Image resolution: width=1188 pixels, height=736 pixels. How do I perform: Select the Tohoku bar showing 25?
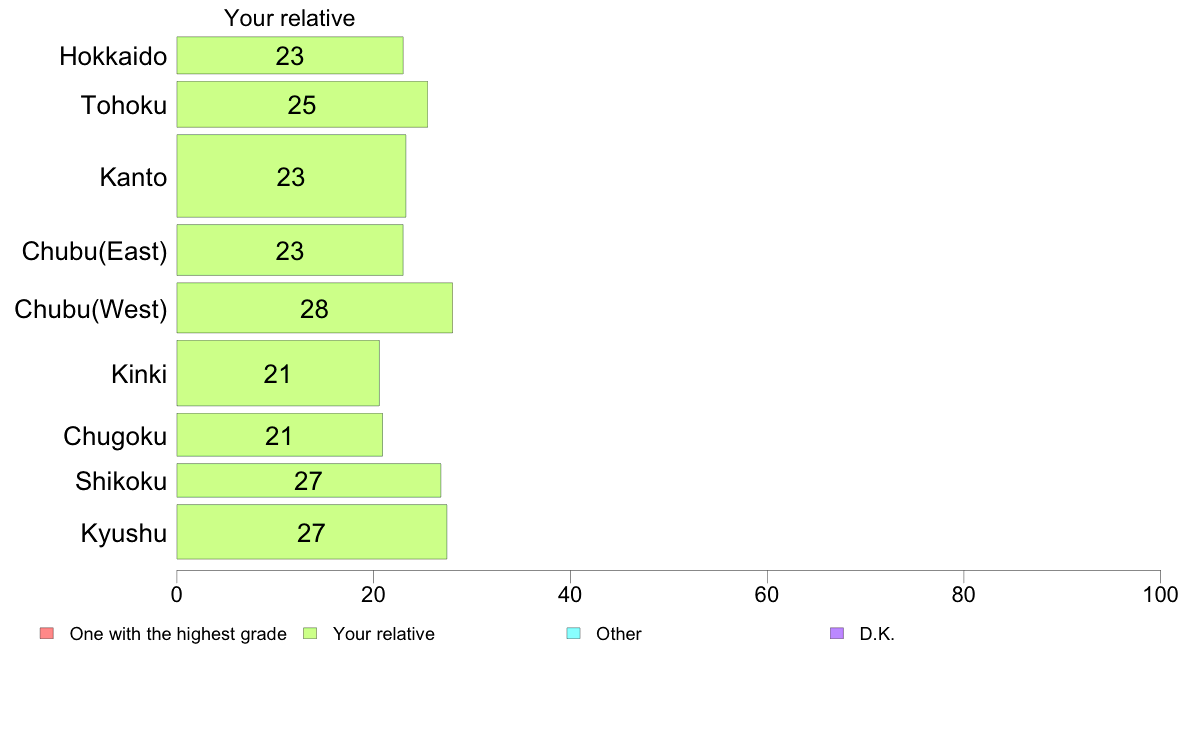coord(302,105)
